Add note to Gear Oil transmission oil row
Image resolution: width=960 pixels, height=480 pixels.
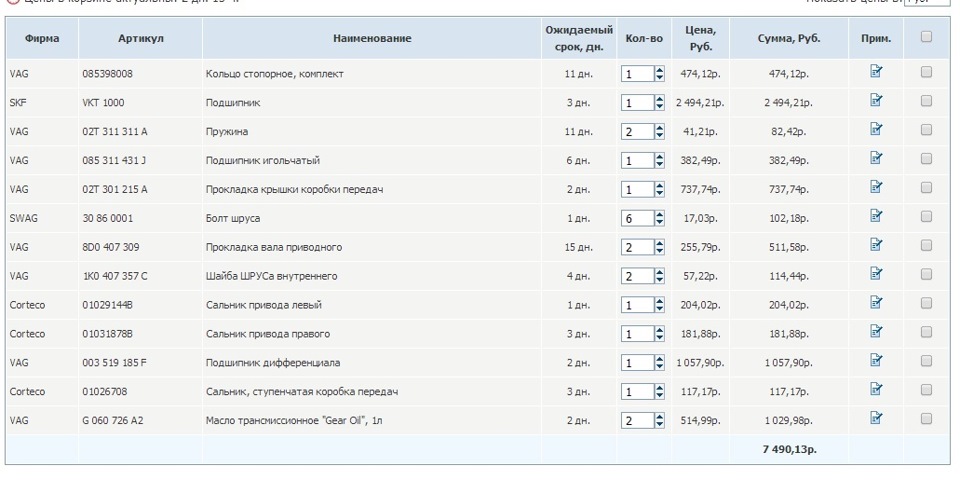click(876, 419)
